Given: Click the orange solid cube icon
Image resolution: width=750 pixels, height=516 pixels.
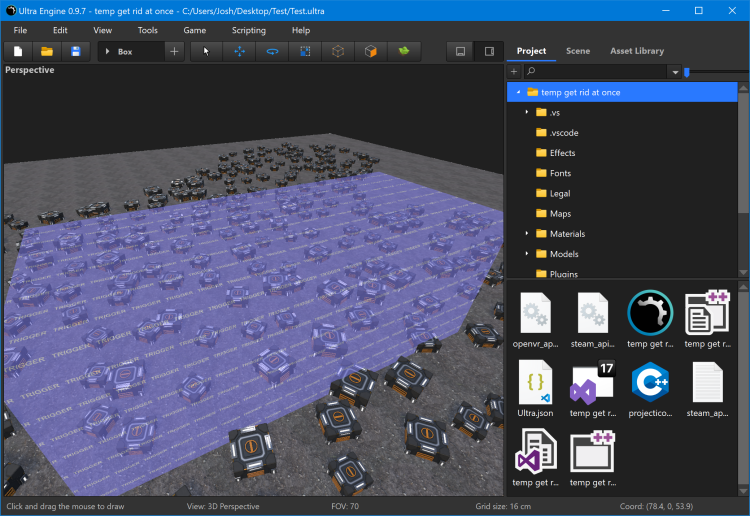Looking at the screenshot, I should coord(371,51).
